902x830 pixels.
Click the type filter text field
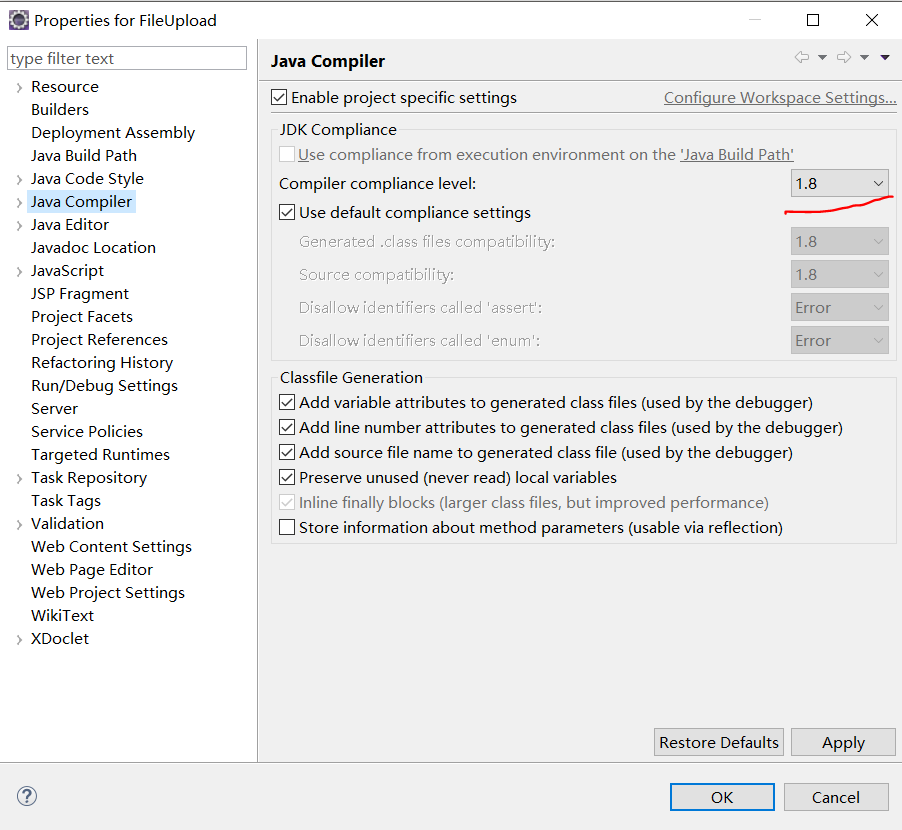[x=127, y=58]
